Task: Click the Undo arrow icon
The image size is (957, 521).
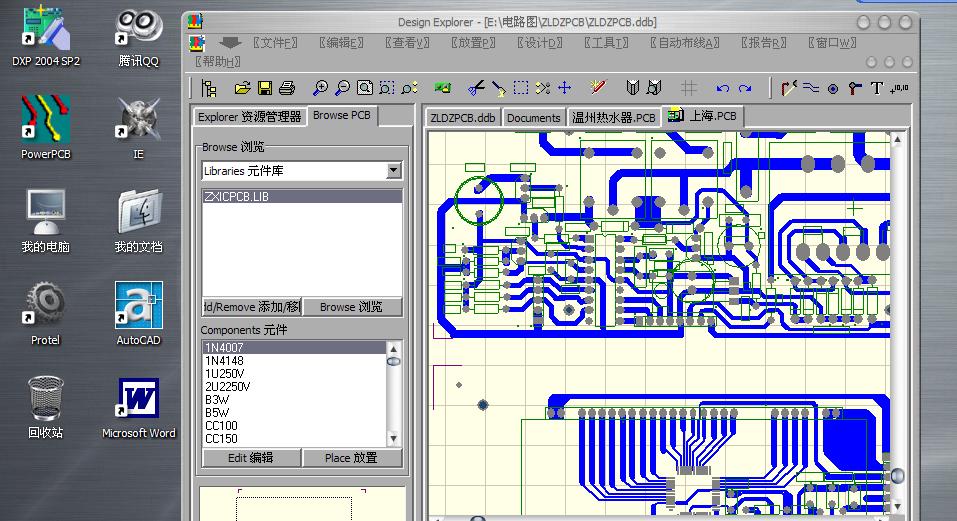Action: click(x=723, y=89)
